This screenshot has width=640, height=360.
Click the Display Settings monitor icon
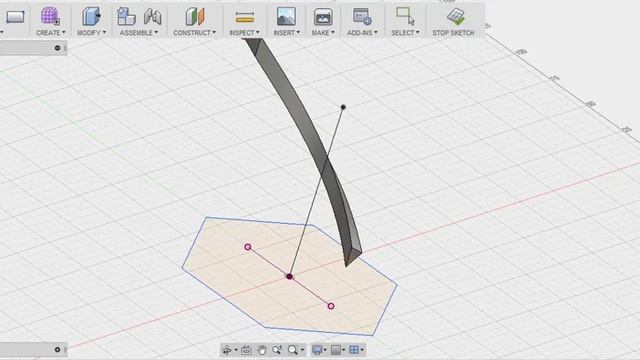pyautogui.click(x=317, y=350)
